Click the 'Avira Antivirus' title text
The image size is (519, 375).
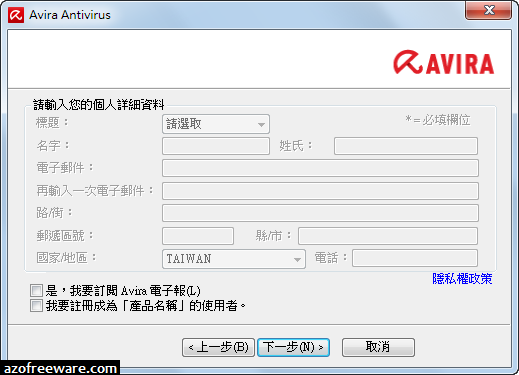click(70, 15)
